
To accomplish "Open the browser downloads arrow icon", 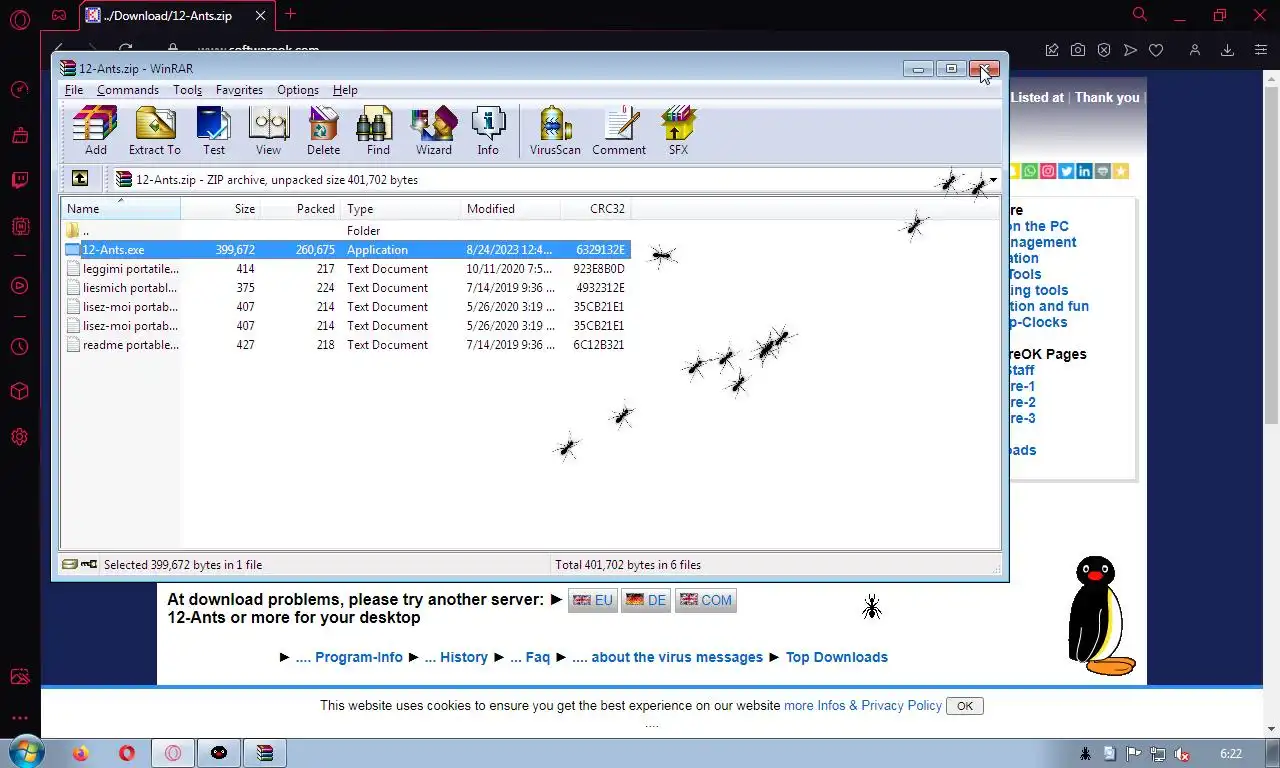I will pyautogui.click(x=1228, y=50).
